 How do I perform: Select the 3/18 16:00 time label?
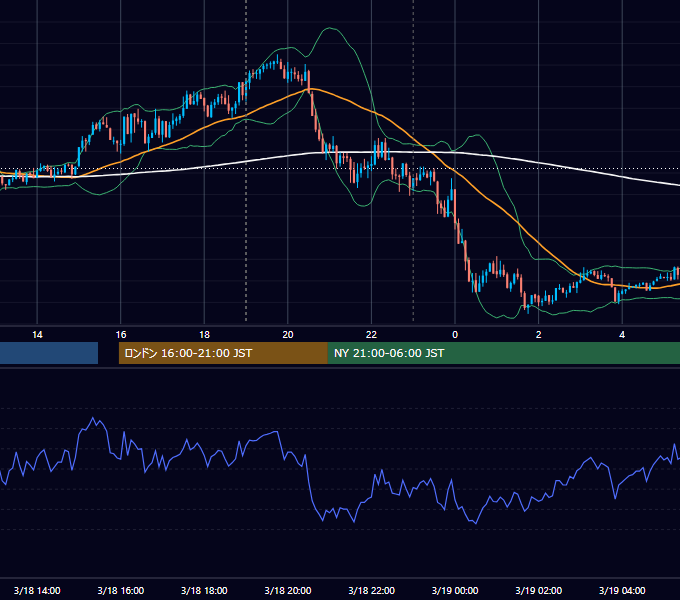(x=121, y=590)
